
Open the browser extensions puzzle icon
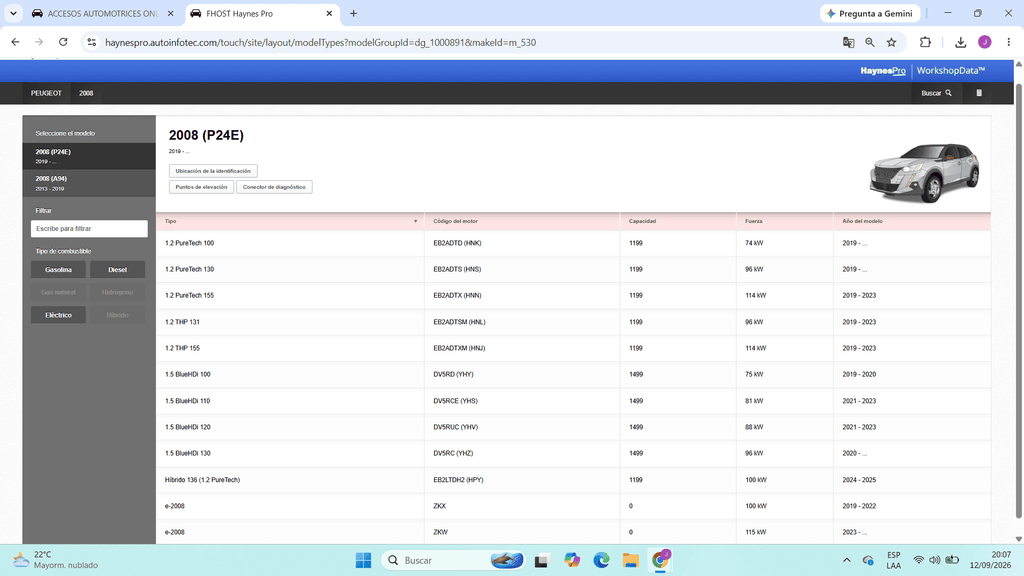point(925,42)
